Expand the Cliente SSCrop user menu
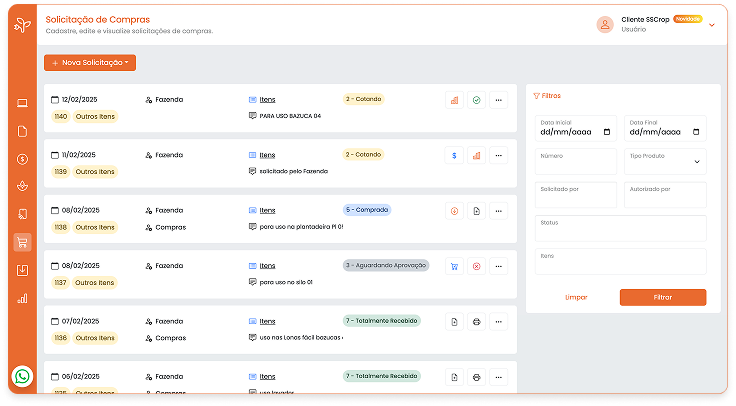The width and height of the screenshot is (736, 406). click(x=712, y=25)
